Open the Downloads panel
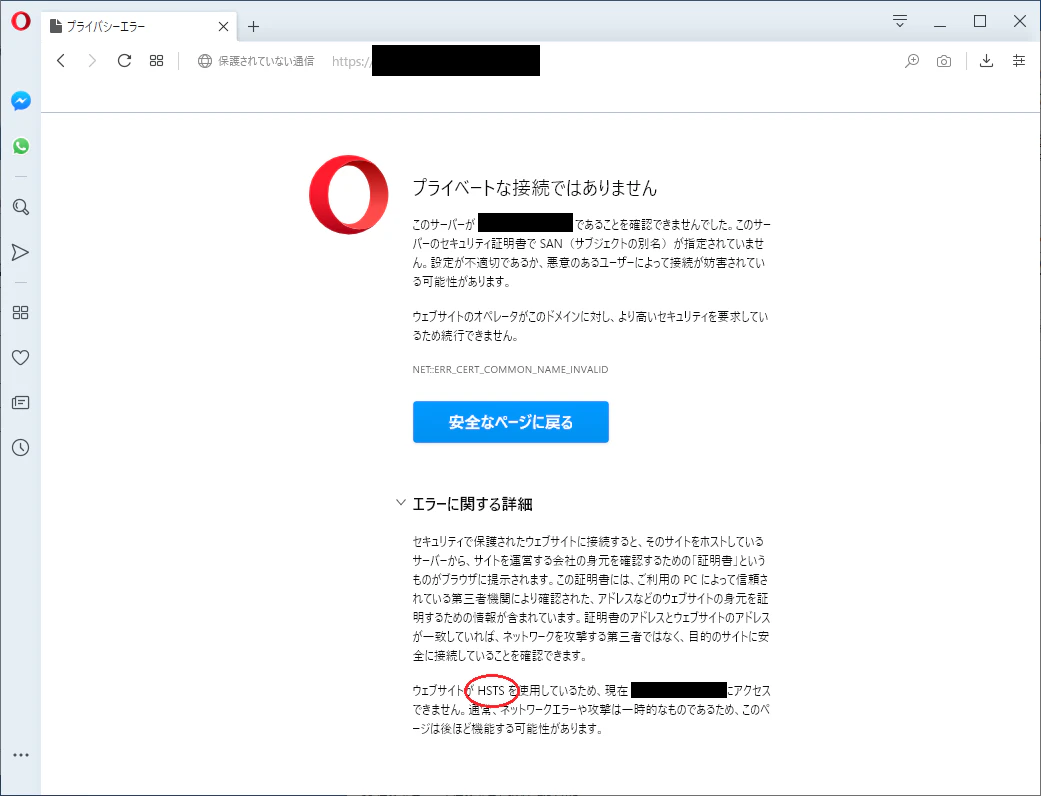Viewport: 1041px width, 796px height. click(986, 60)
